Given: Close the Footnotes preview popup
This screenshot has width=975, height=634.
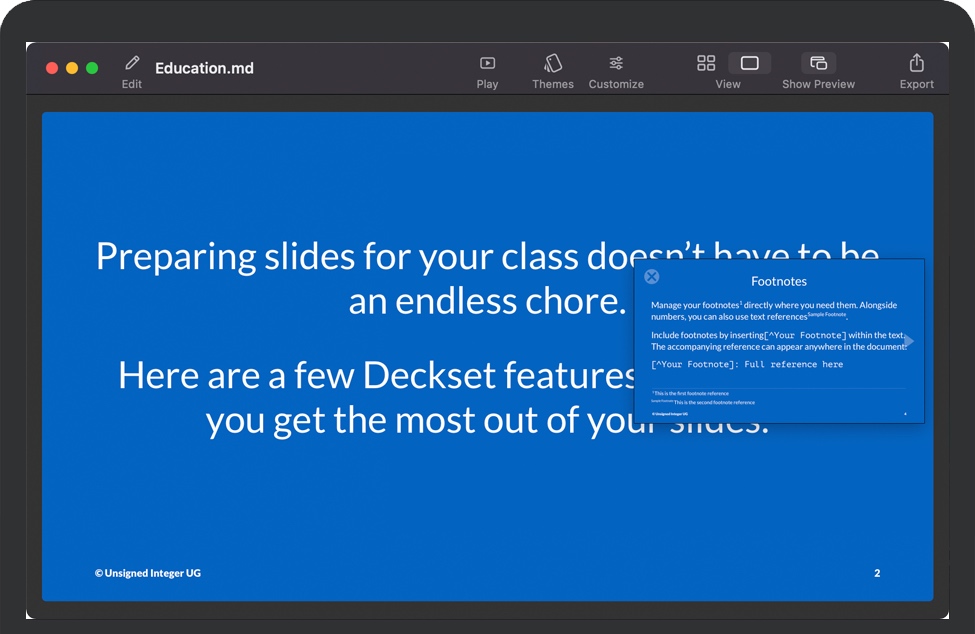Looking at the screenshot, I should 652,277.
